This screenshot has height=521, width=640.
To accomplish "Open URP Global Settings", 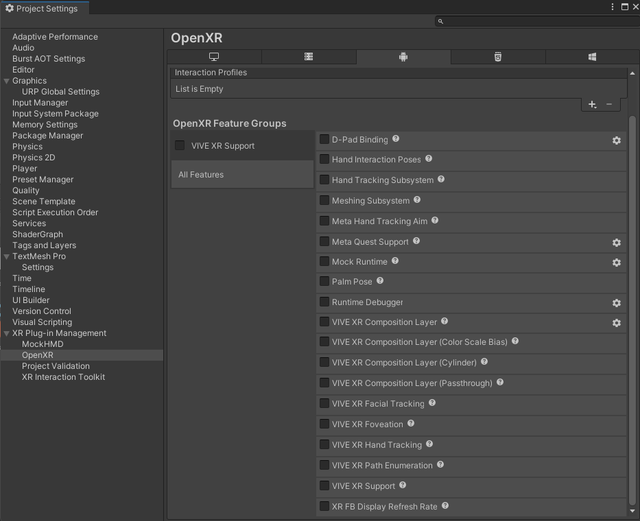I will click(x=60, y=92).
